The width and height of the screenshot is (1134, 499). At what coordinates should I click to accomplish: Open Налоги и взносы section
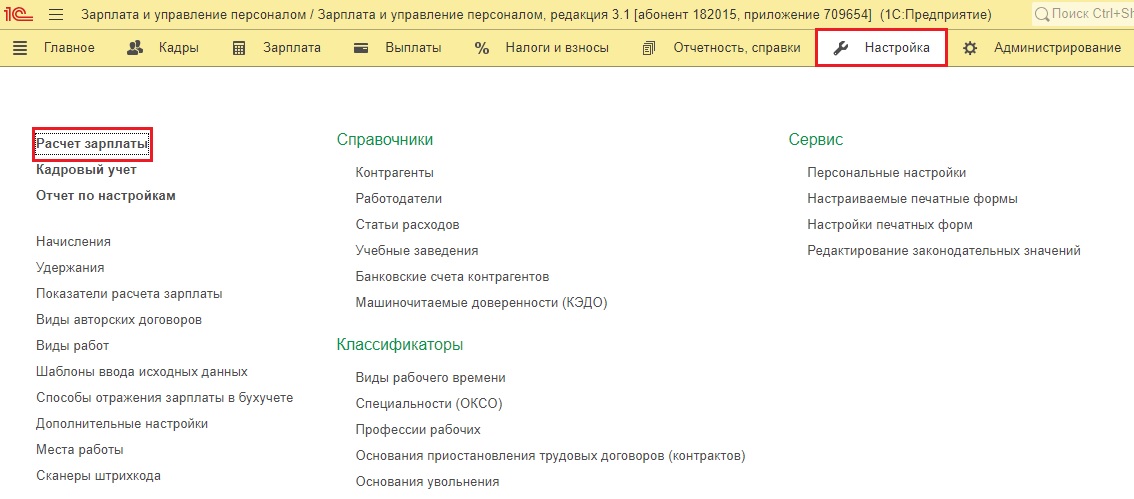[557, 48]
